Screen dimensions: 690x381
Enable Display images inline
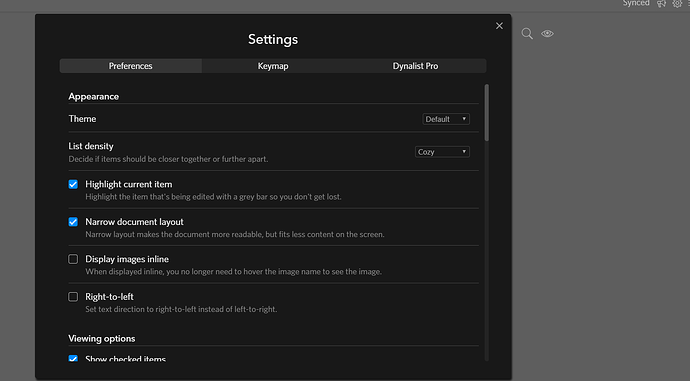point(73,259)
